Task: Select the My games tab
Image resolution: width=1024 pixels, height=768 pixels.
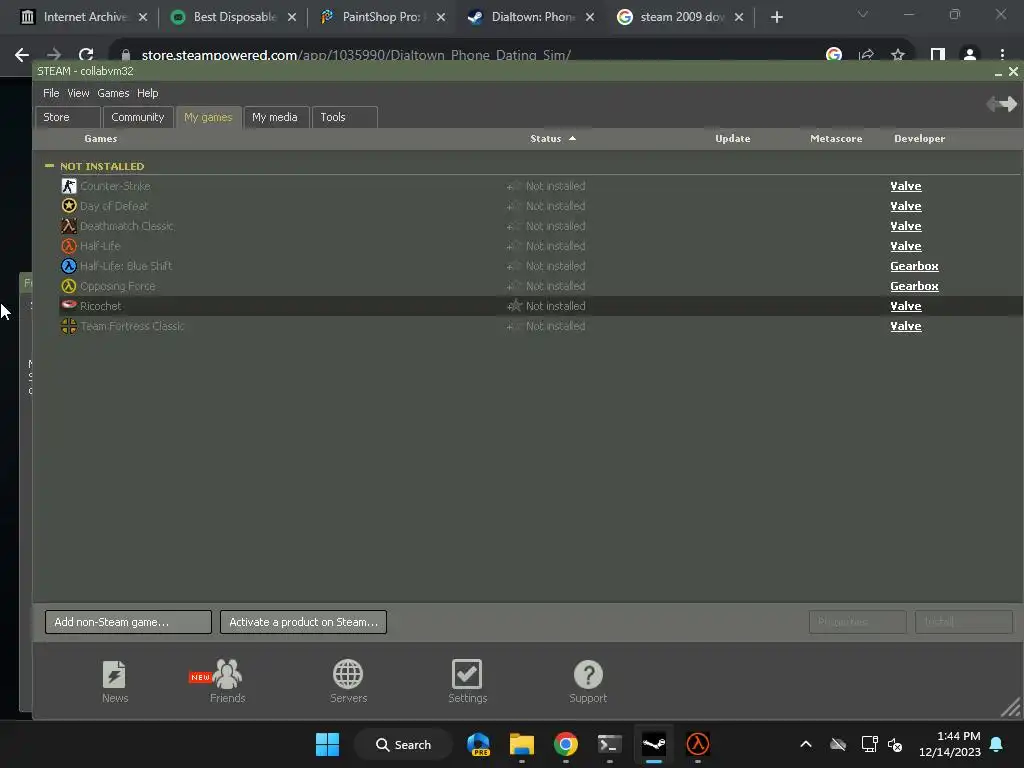Action: point(208,117)
